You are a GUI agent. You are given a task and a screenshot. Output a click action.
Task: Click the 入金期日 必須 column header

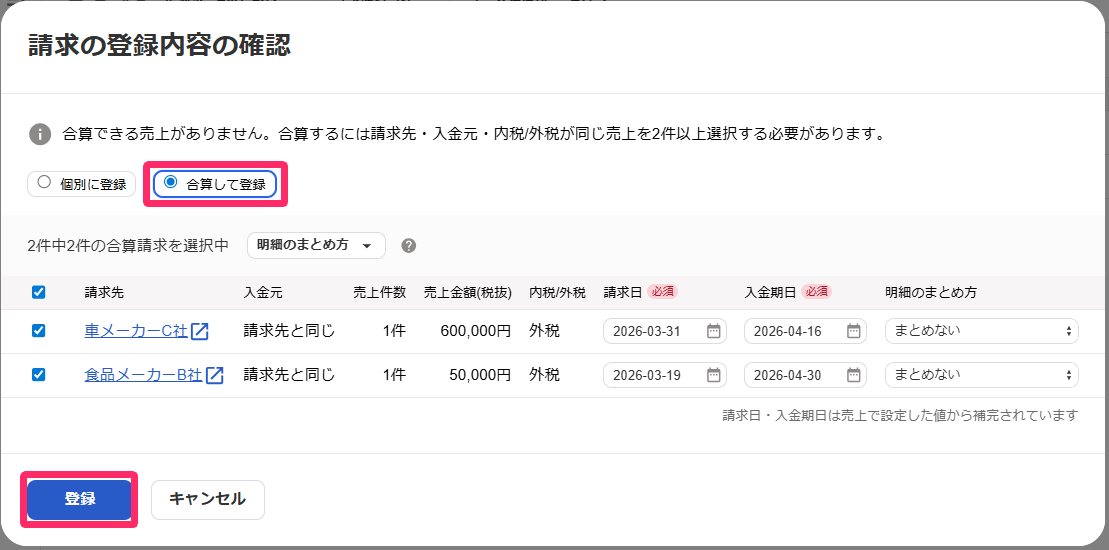coord(789,292)
